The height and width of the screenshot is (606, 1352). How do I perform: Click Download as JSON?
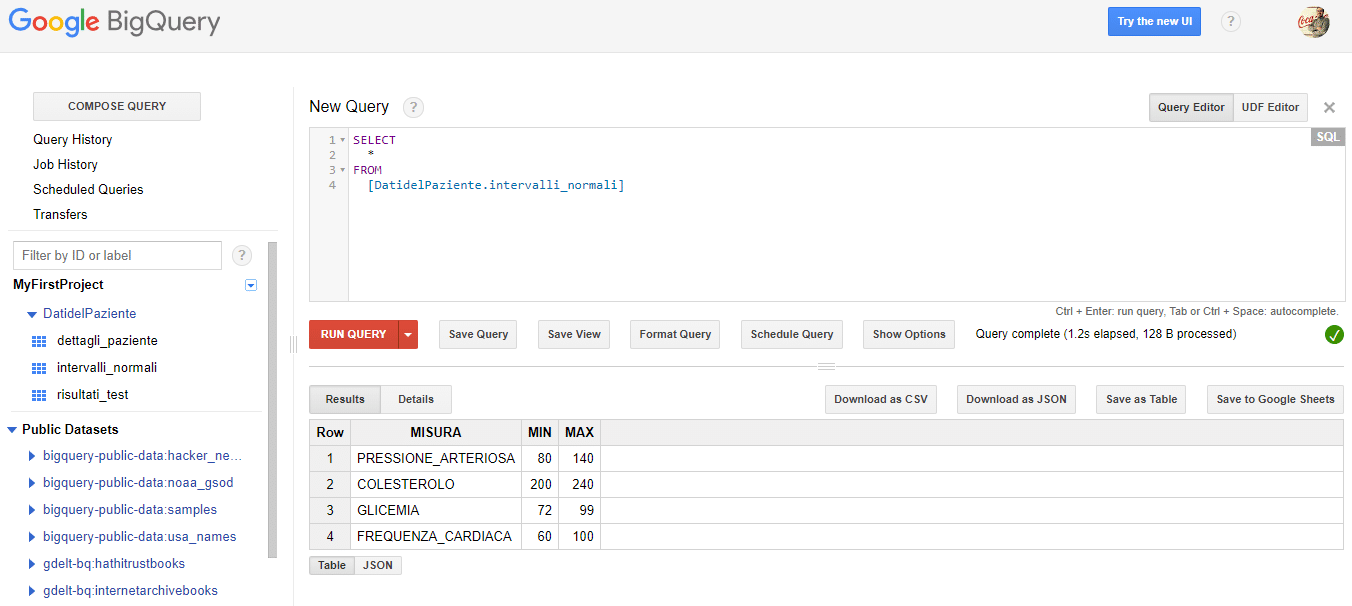pyautogui.click(x=1016, y=400)
